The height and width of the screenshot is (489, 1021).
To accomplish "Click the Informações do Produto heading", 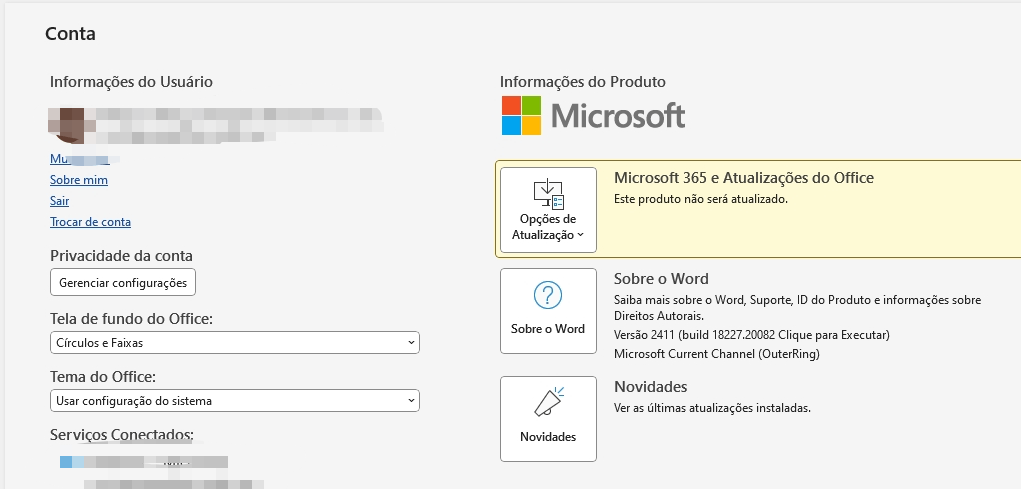I will click(x=583, y=81).
